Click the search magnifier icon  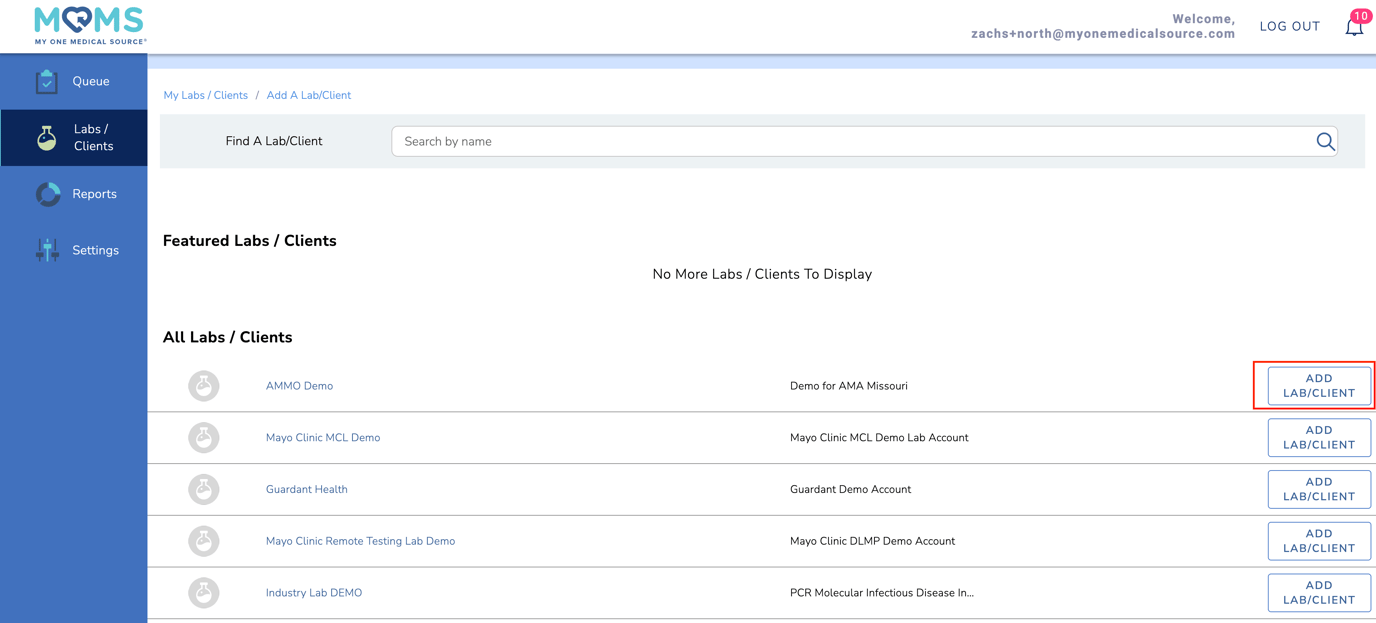pos(1325,142)
